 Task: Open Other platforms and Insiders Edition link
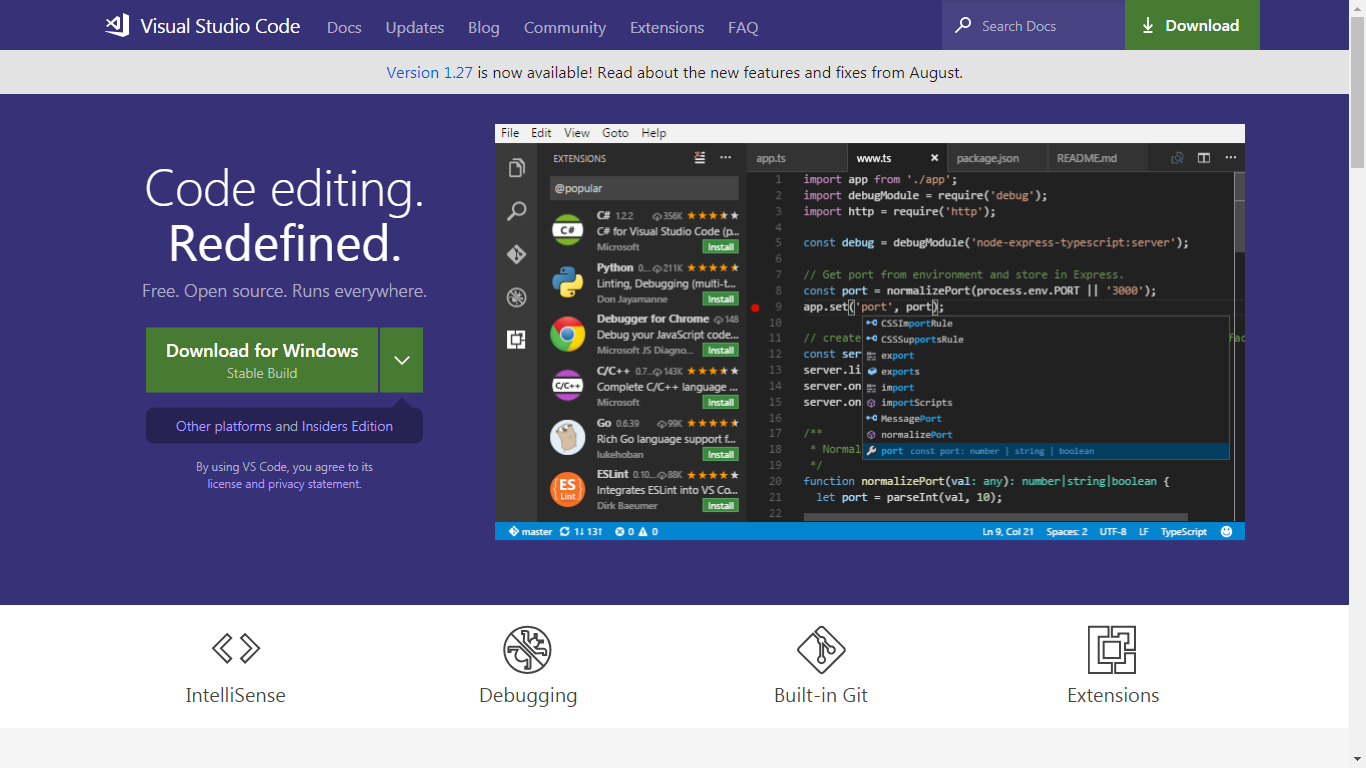pyautogui.click(x=284, y=426)
